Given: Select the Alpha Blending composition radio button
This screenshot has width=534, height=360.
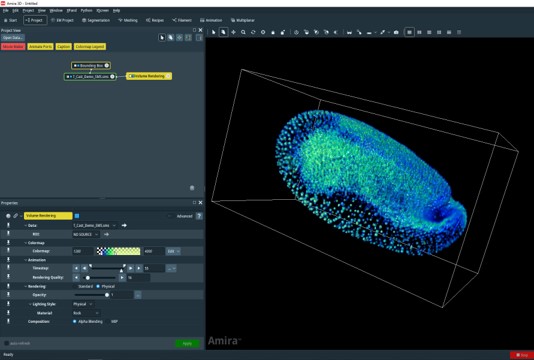Looking at the screenshot, I should [75, 322].
